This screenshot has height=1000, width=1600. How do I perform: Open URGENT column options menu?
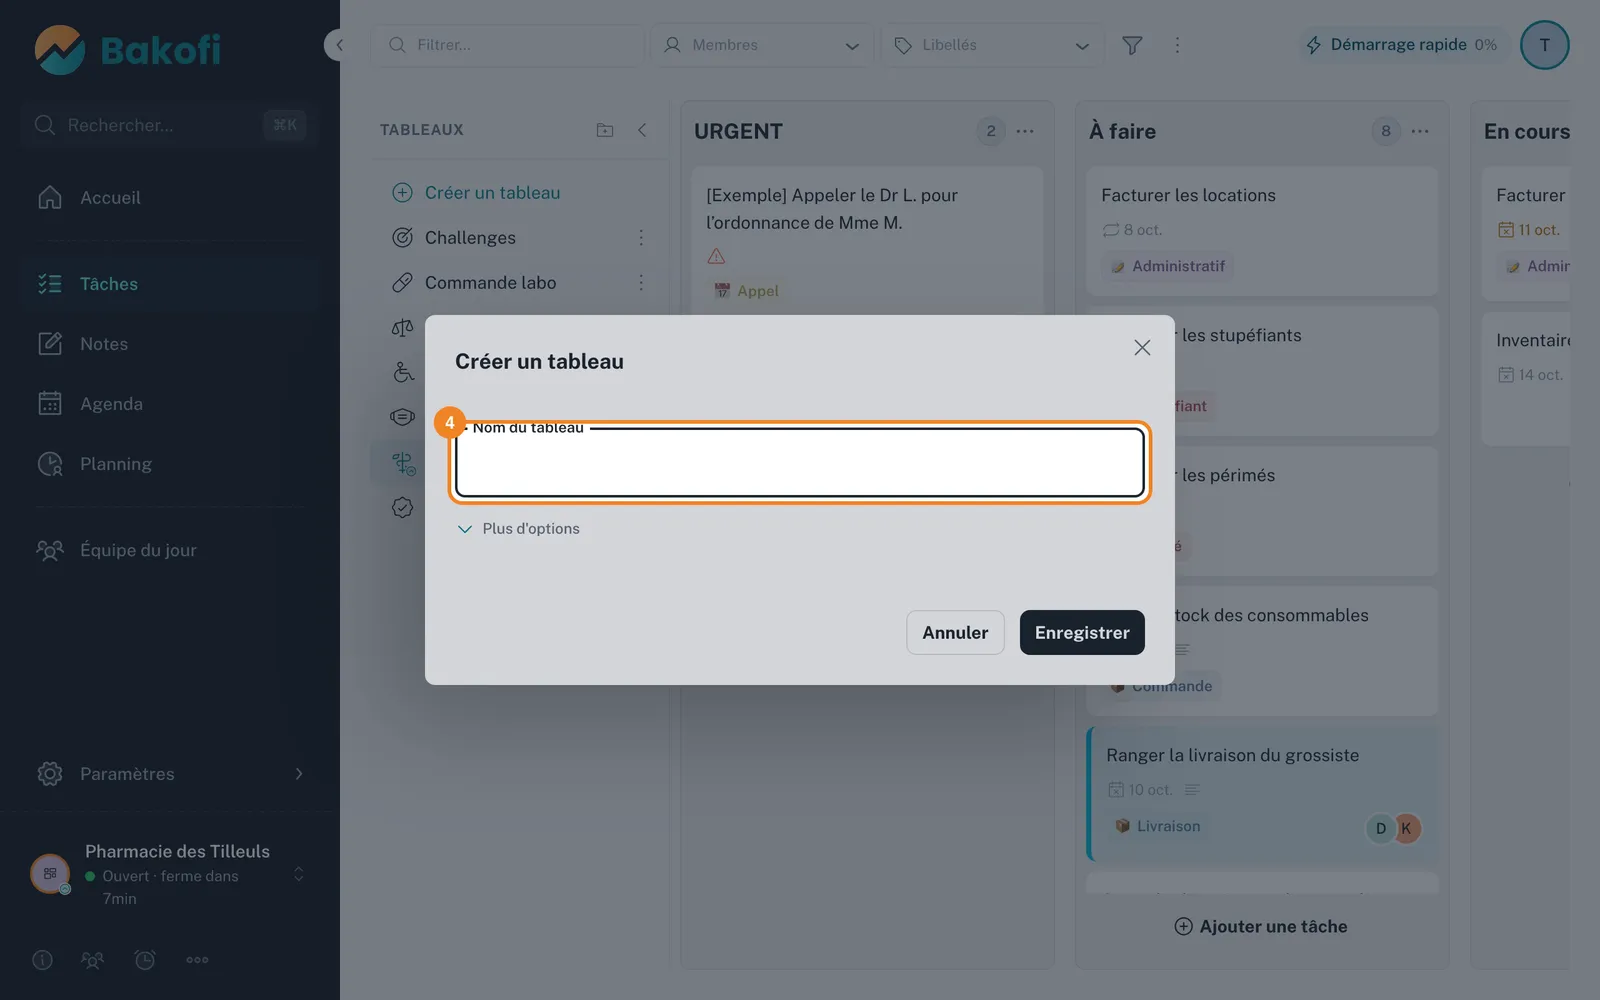point(1025,131)
